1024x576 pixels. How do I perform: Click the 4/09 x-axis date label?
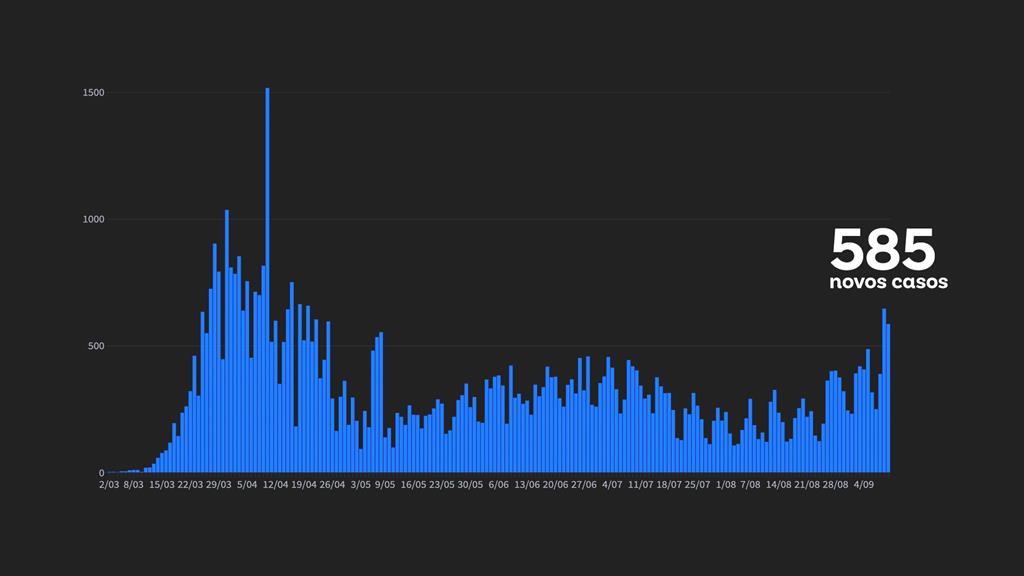click(x=864, y=485)
